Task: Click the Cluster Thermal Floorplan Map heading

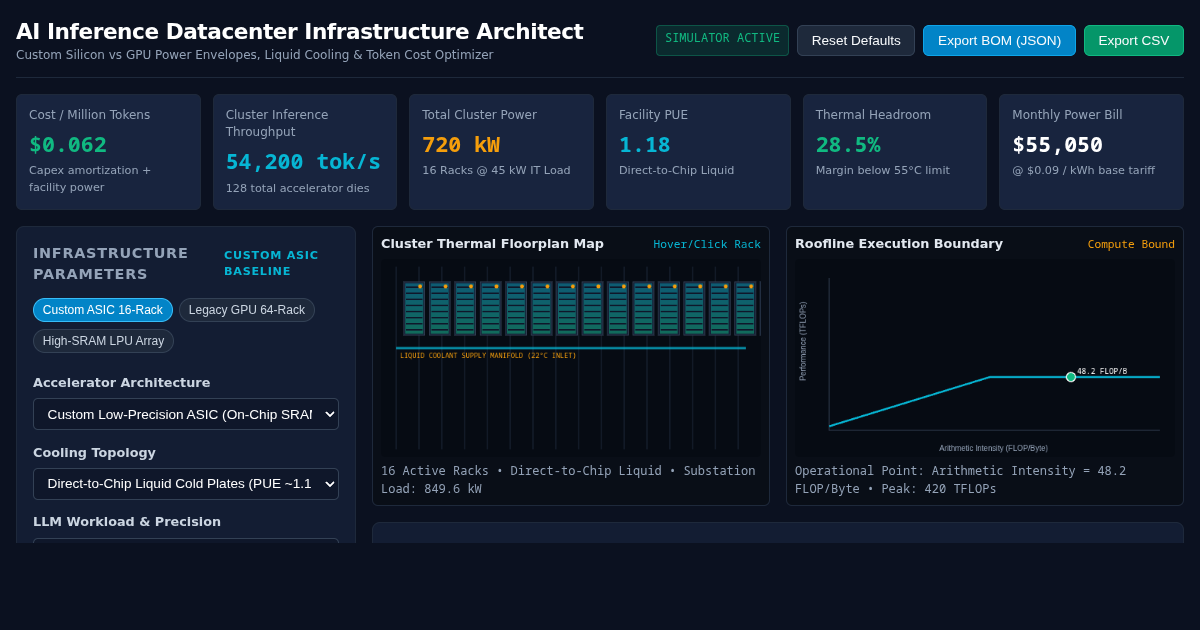Action: click(x=492, y=243)
